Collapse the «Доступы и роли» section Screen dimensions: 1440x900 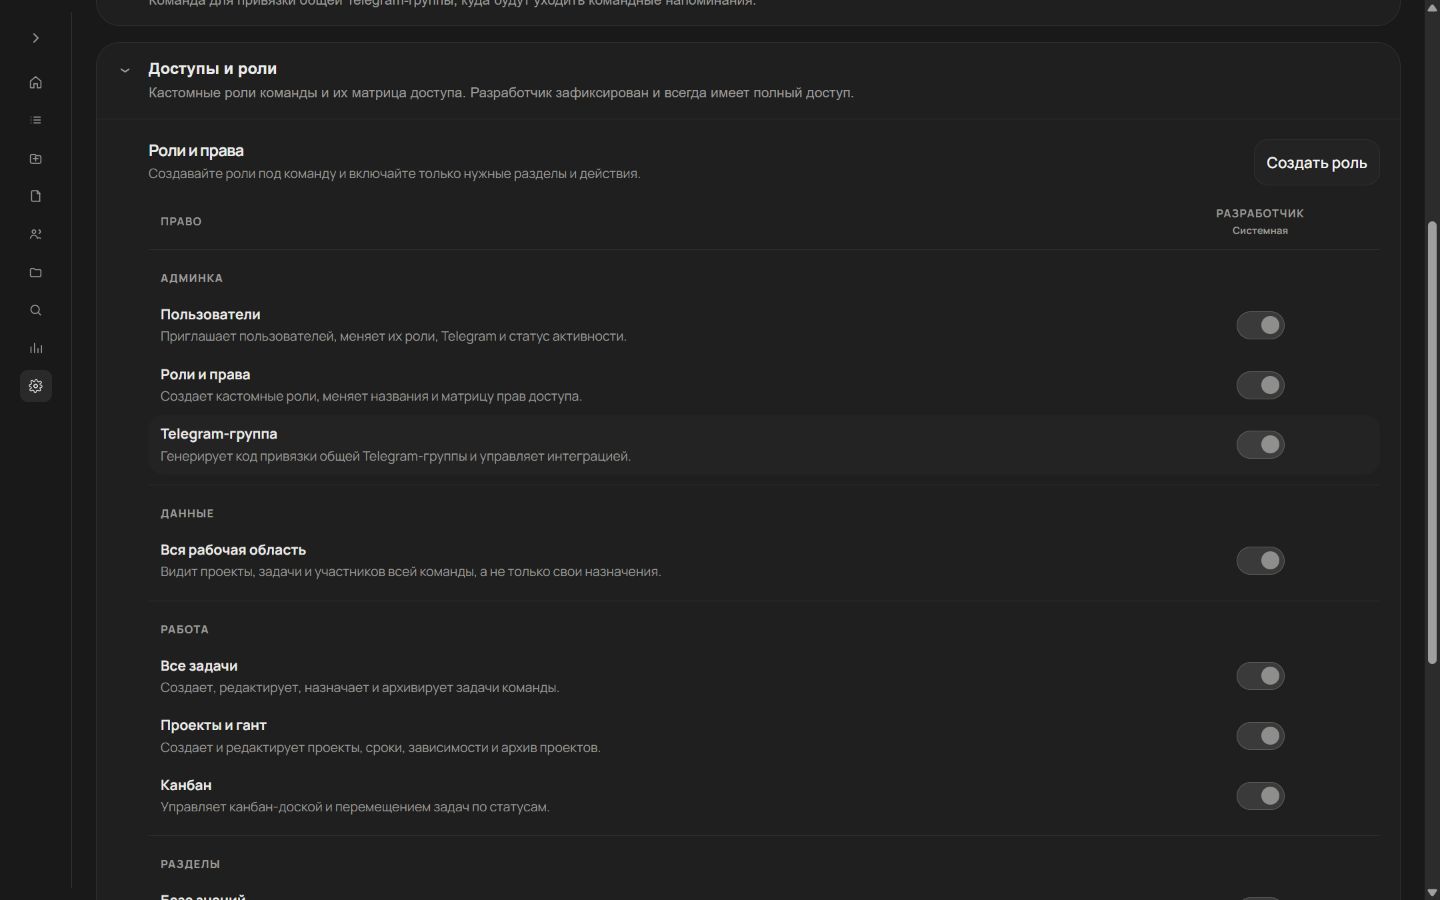click(125, 70)
